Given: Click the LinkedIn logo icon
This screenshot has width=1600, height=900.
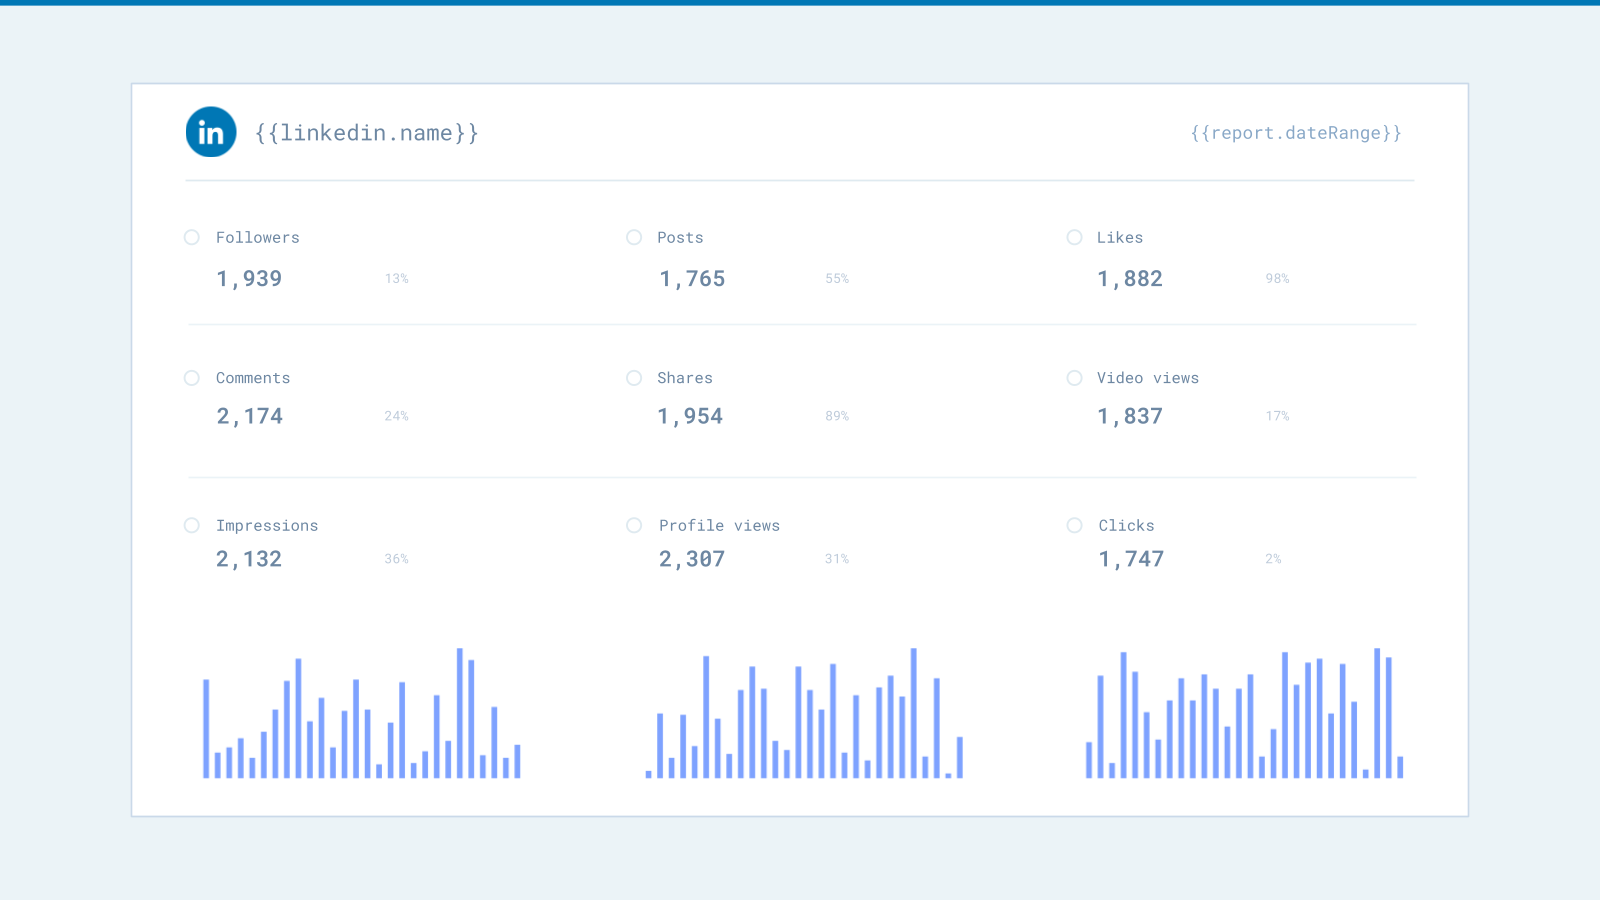Looking at the screenshot, I should point(211,132).
